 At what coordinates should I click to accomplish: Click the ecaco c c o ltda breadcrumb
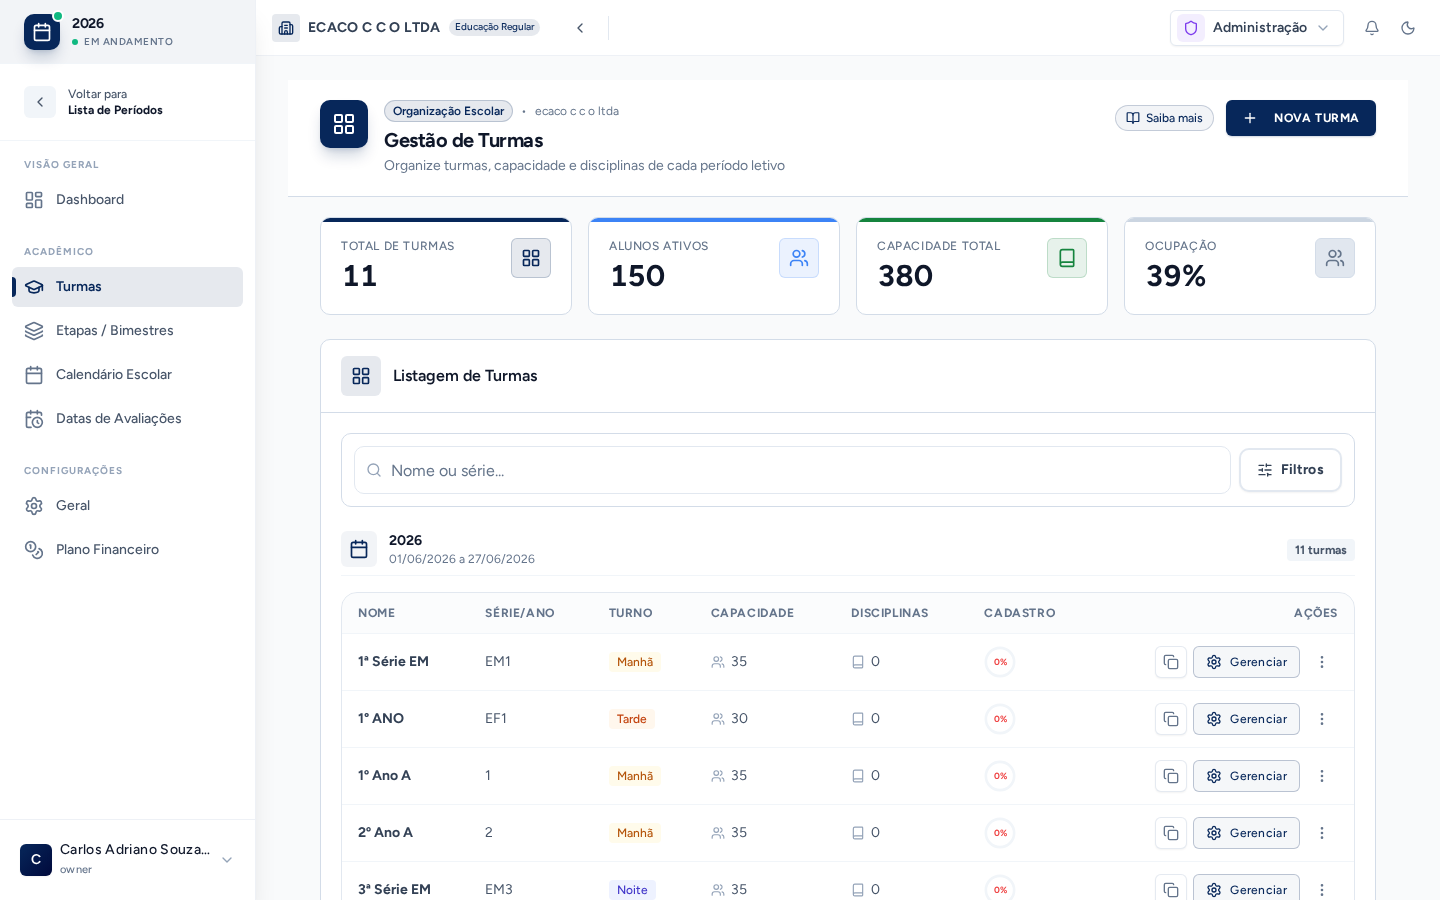(577, 111)
